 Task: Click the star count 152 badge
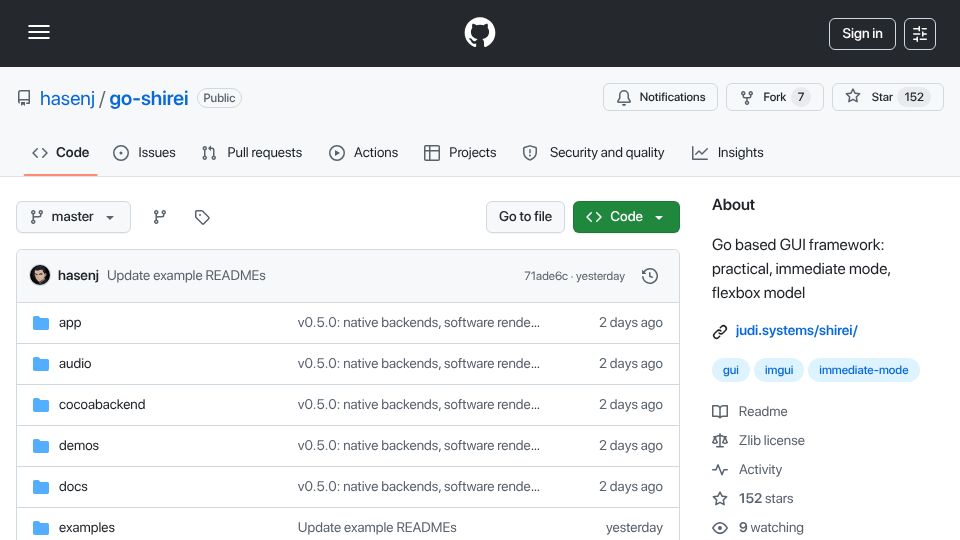coord(914,97)
